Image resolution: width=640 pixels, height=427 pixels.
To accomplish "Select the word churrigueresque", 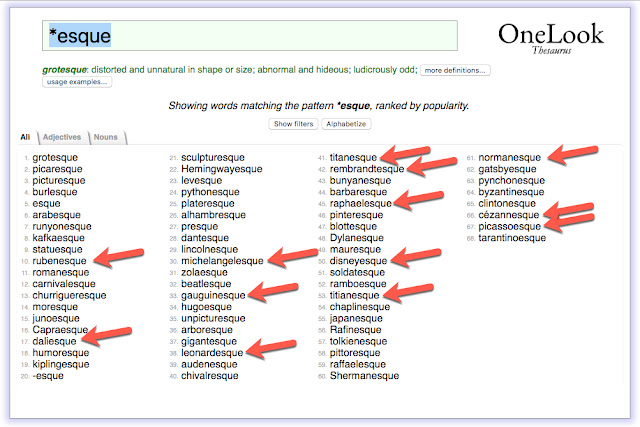I will point(69,295).
